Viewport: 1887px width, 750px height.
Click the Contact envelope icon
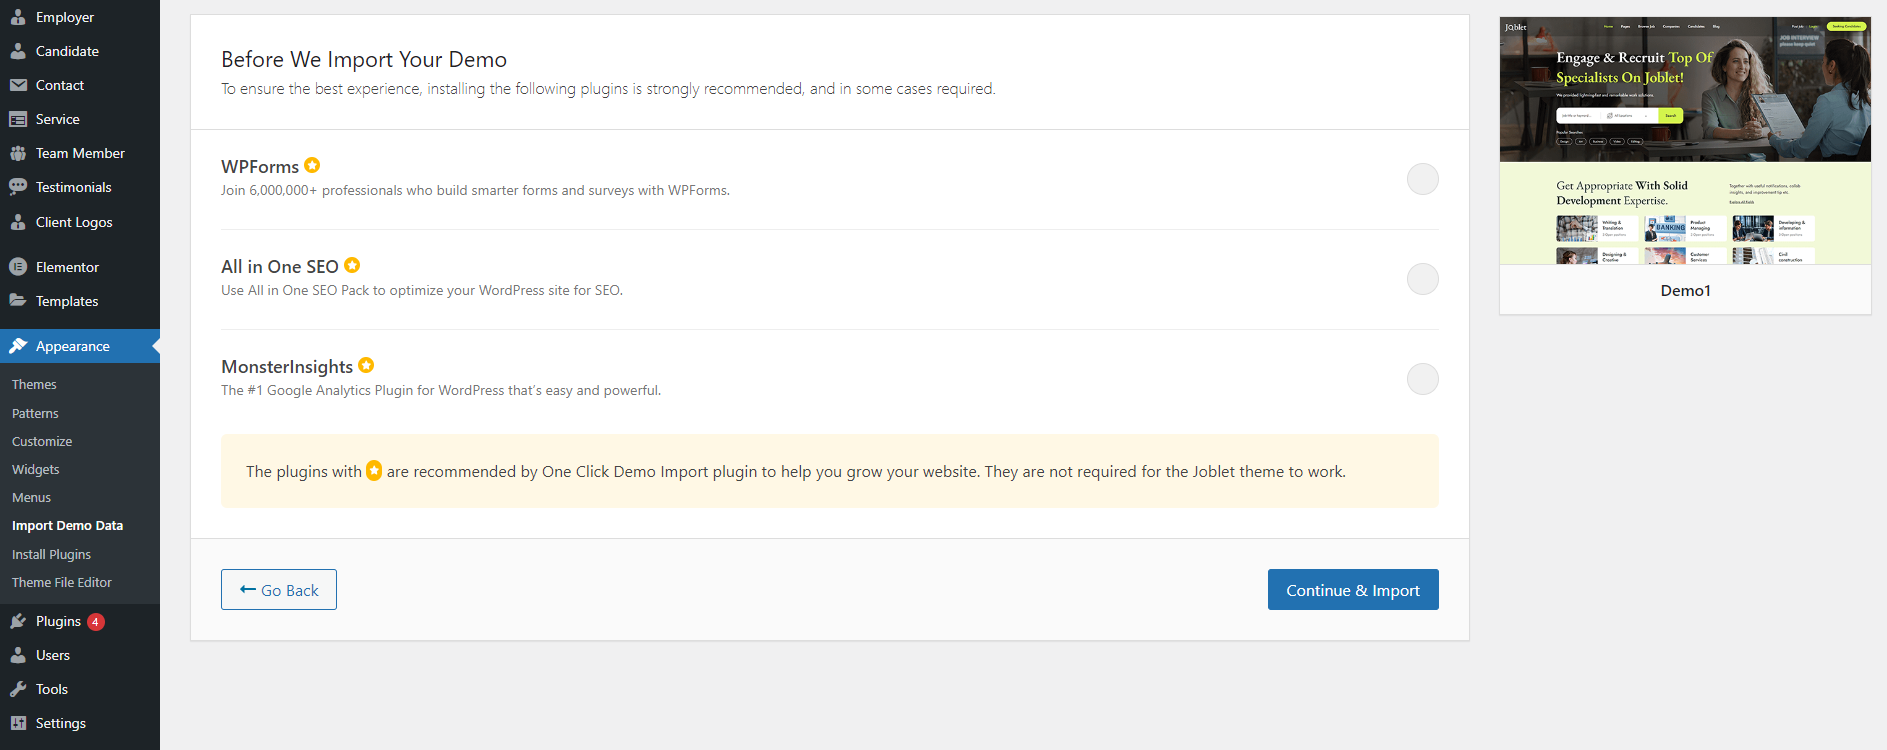coord(18,85)
